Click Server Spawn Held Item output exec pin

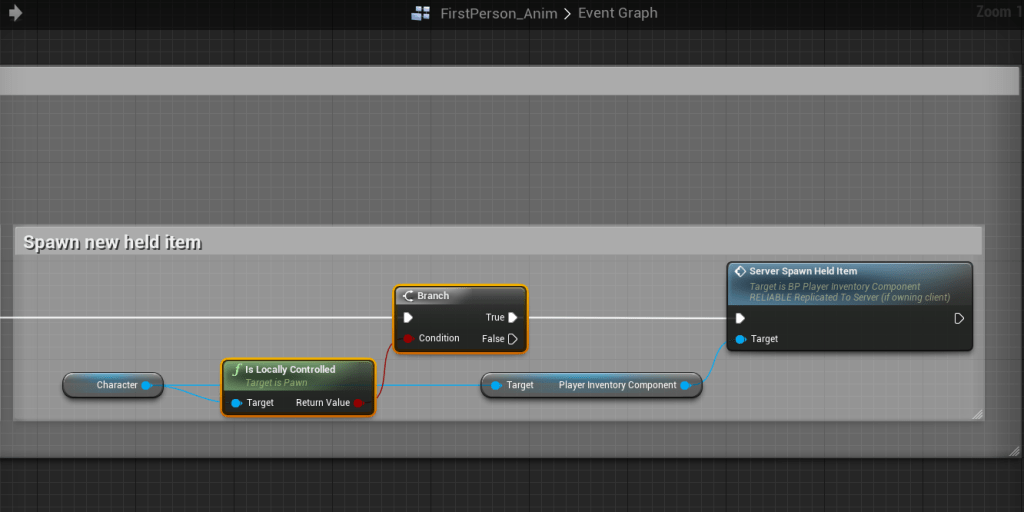click(x=959, y=319)
